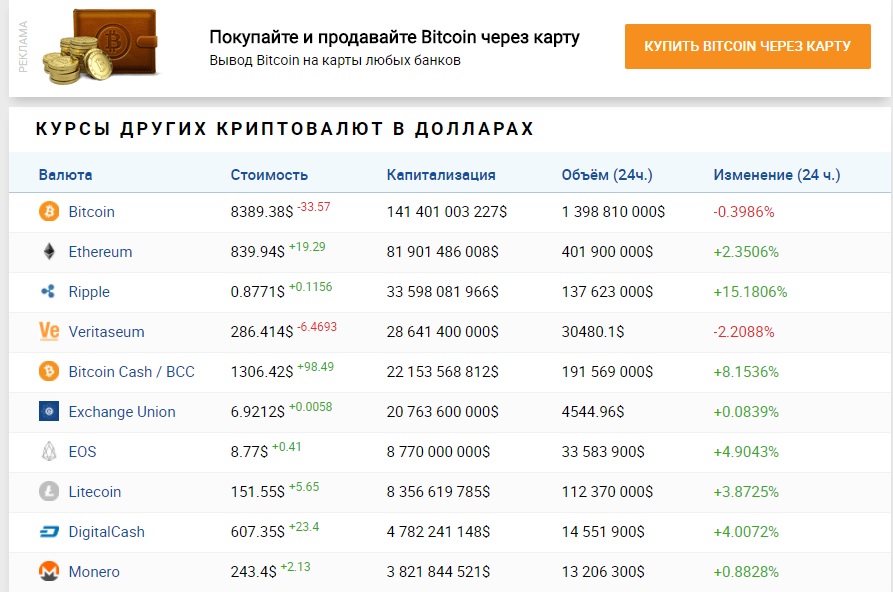
Task: Click the Bitcoin coin icon
Action: 48,212
